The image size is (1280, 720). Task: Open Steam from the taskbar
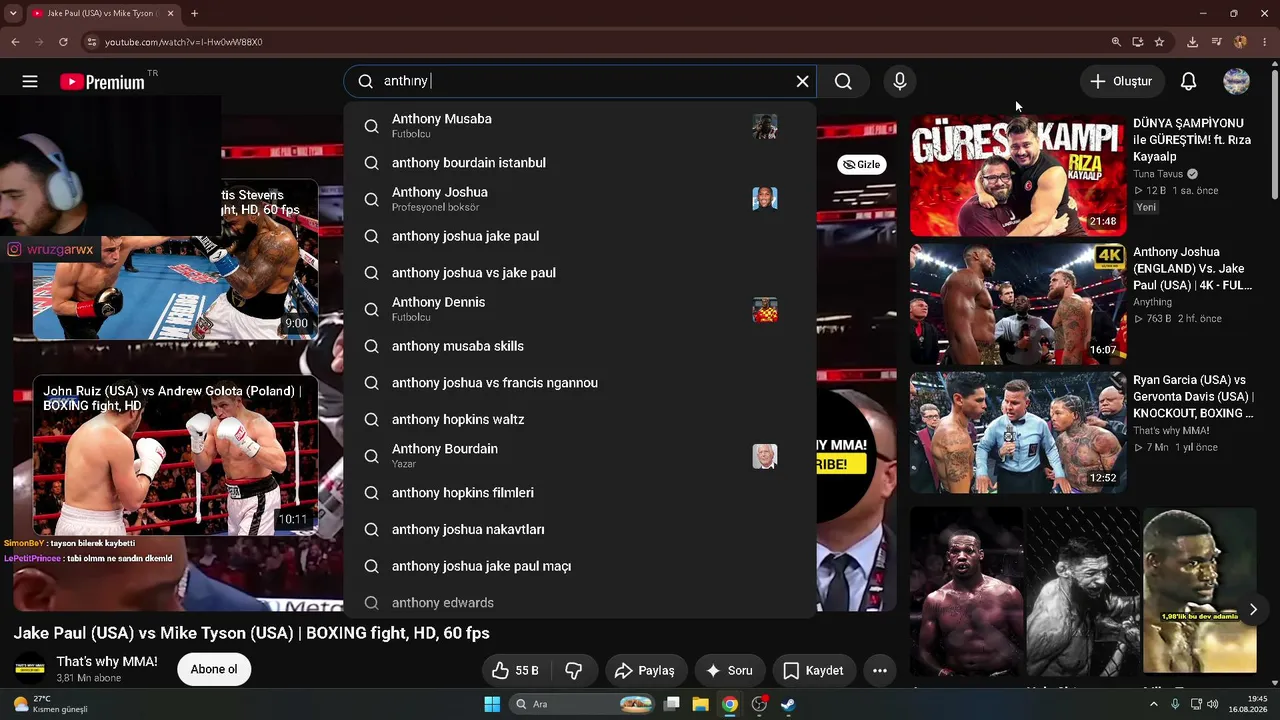(x=788, y=704)
